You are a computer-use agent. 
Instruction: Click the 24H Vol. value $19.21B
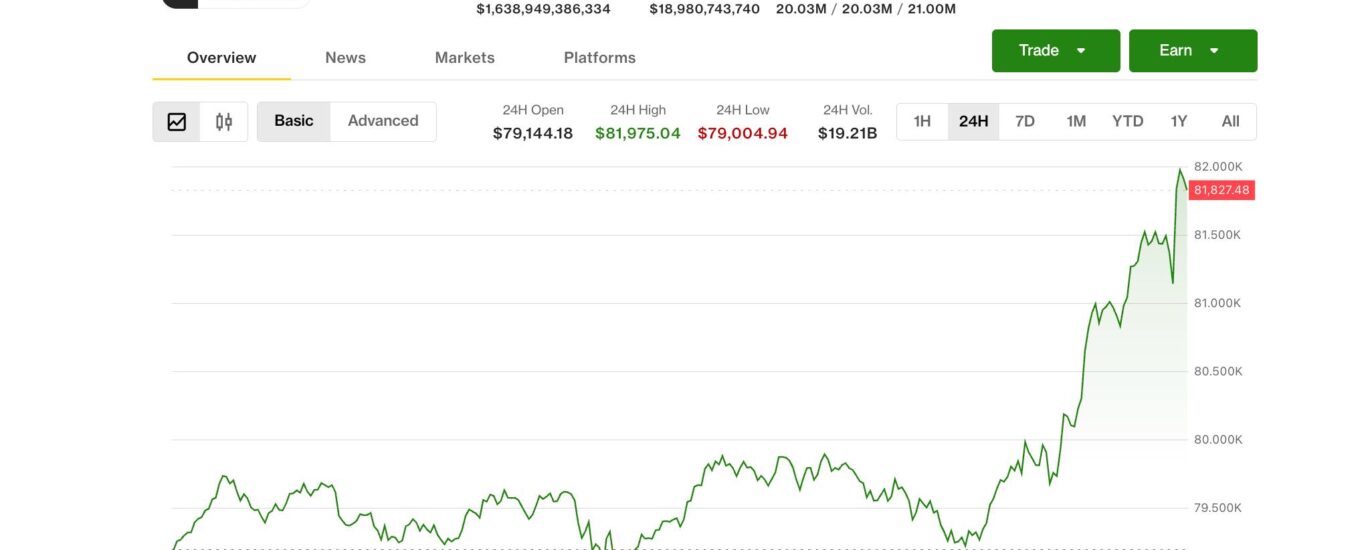click(848, 133)
